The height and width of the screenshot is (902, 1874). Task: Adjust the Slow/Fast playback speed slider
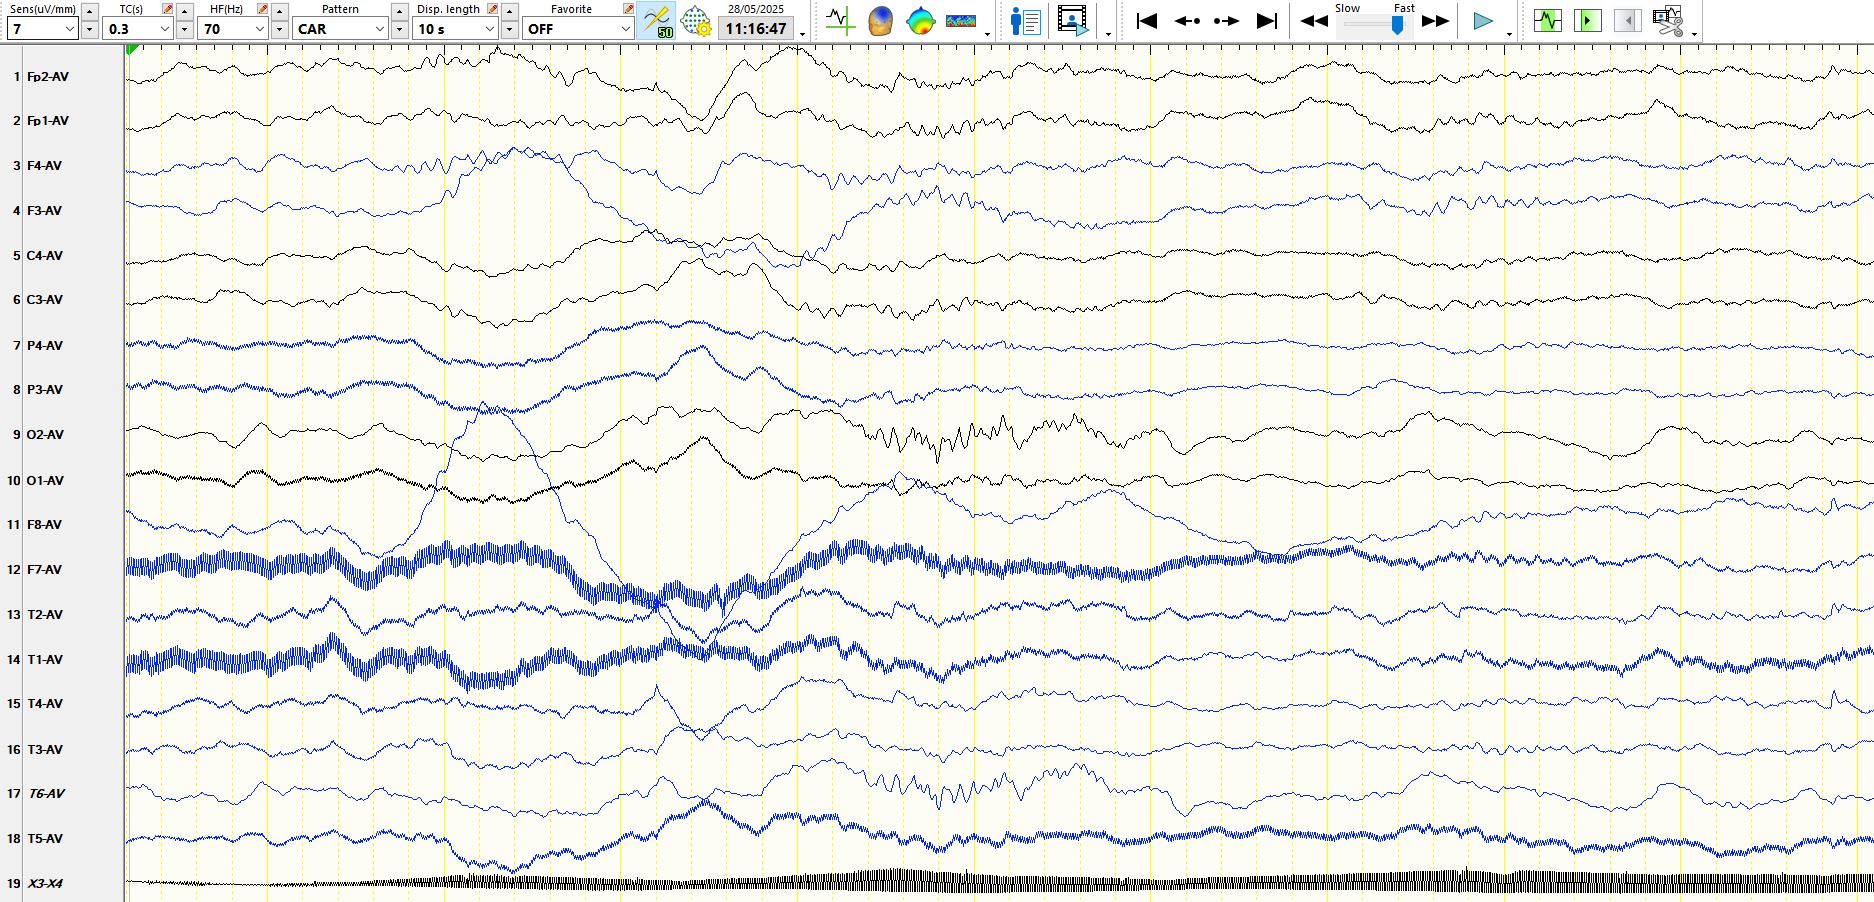click(x=1398, y=25)
